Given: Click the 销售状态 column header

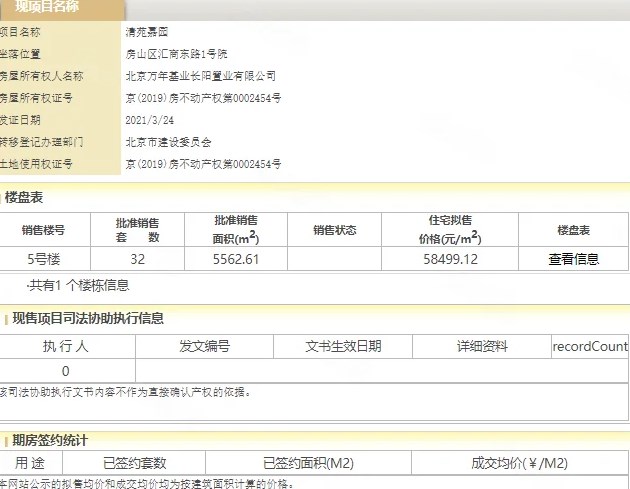Looking at the screenshot, I should tap(334, 230).
